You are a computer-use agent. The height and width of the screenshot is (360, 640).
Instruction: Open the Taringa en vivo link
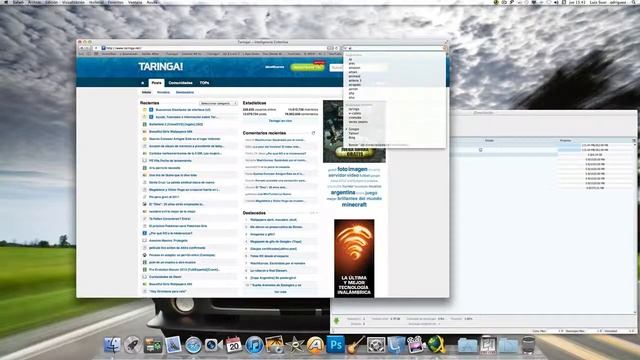click(280, 121)
